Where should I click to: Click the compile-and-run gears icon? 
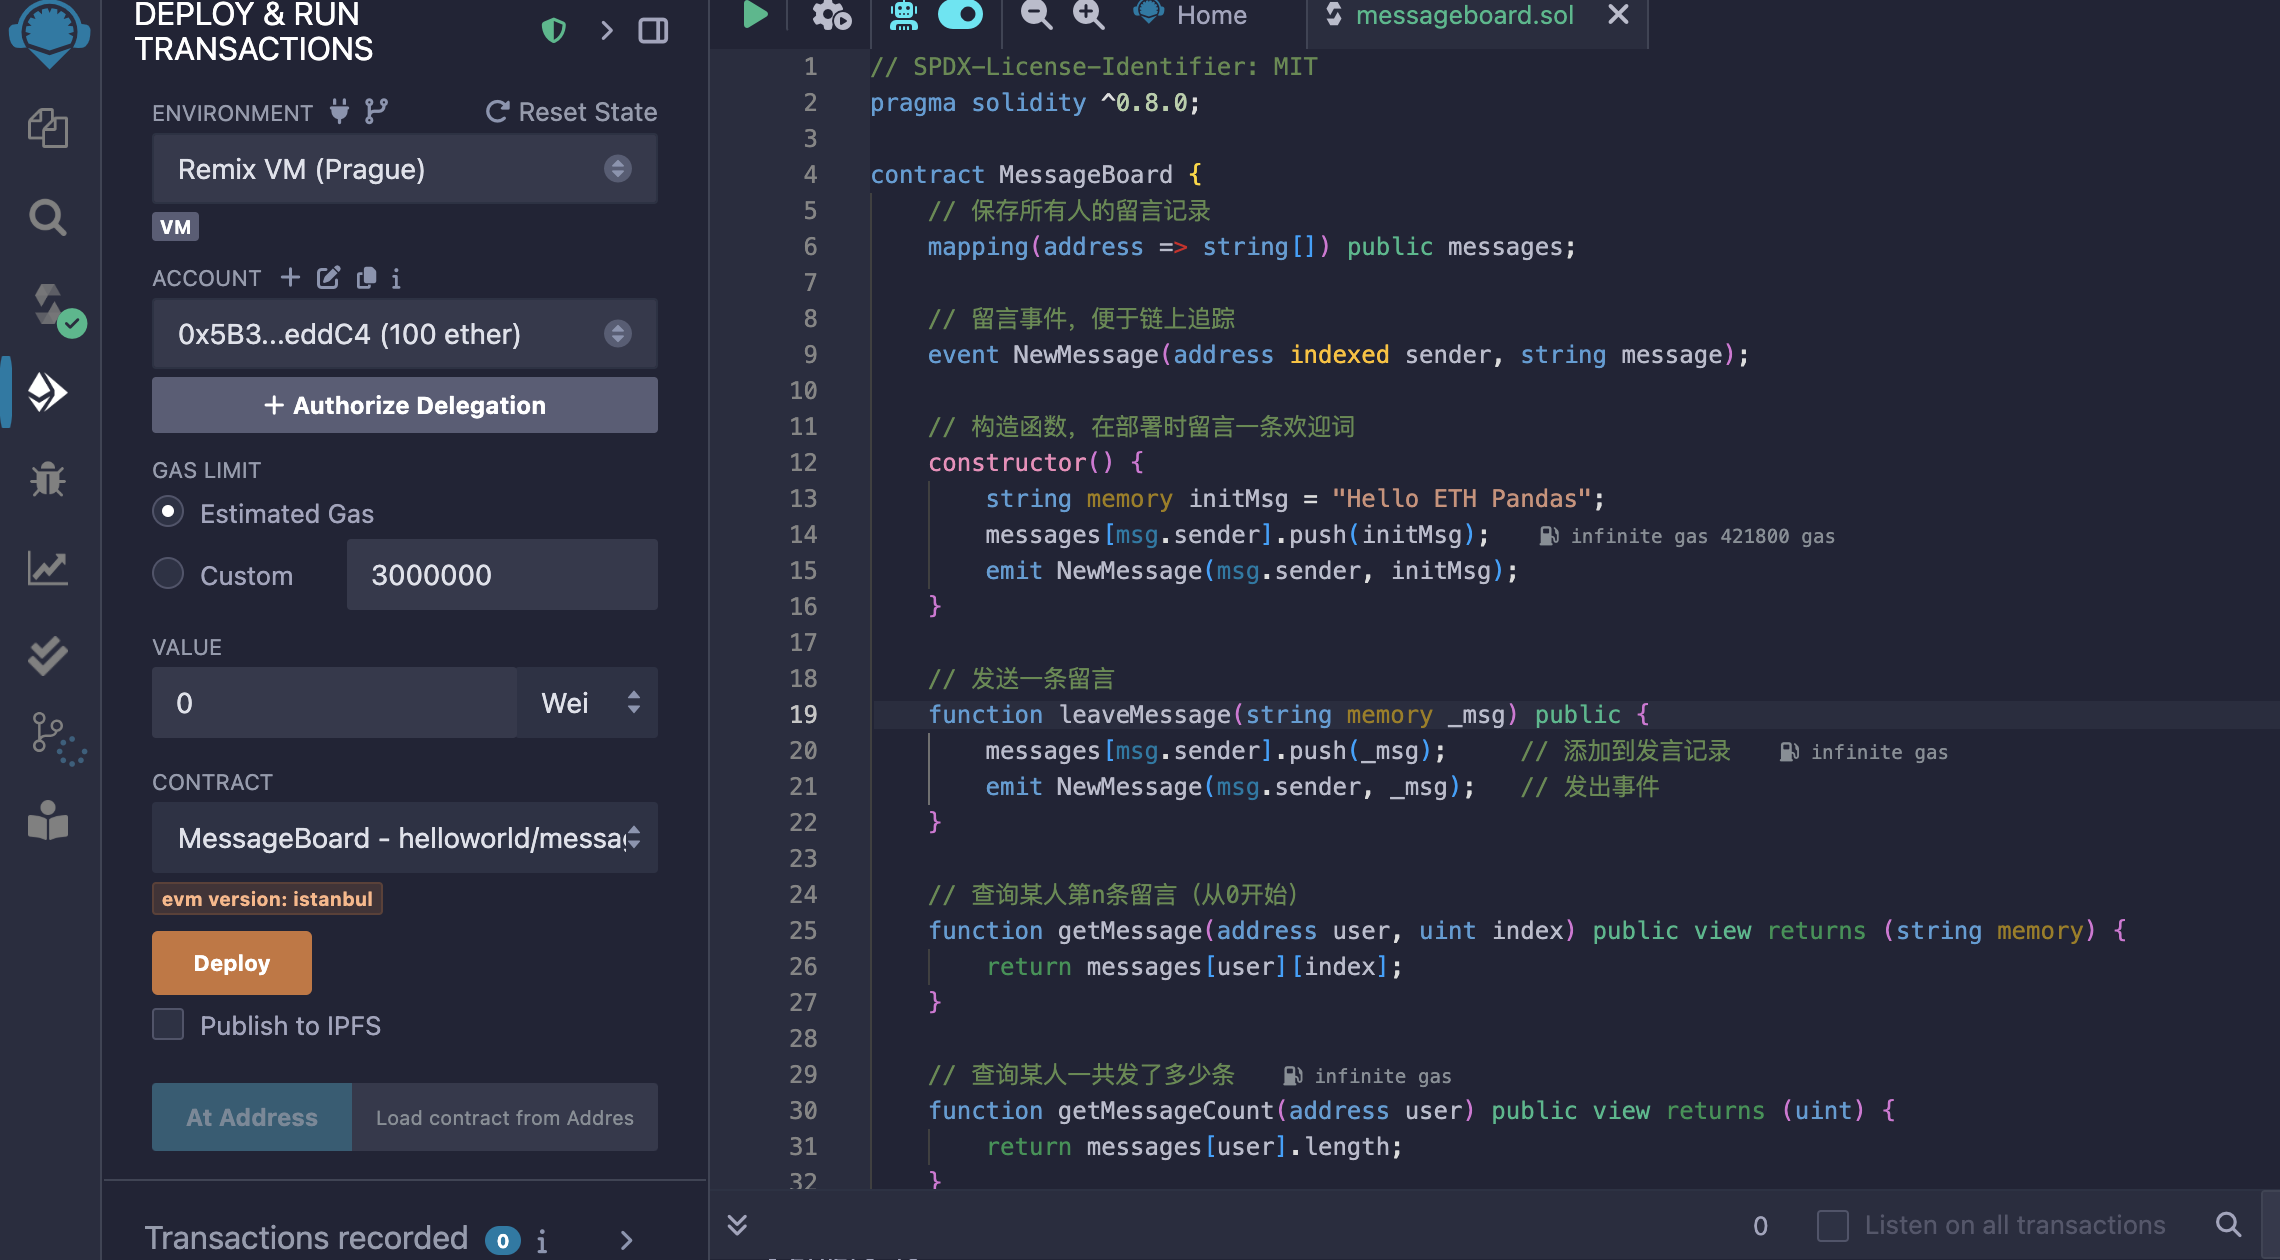tap(831, 15)
